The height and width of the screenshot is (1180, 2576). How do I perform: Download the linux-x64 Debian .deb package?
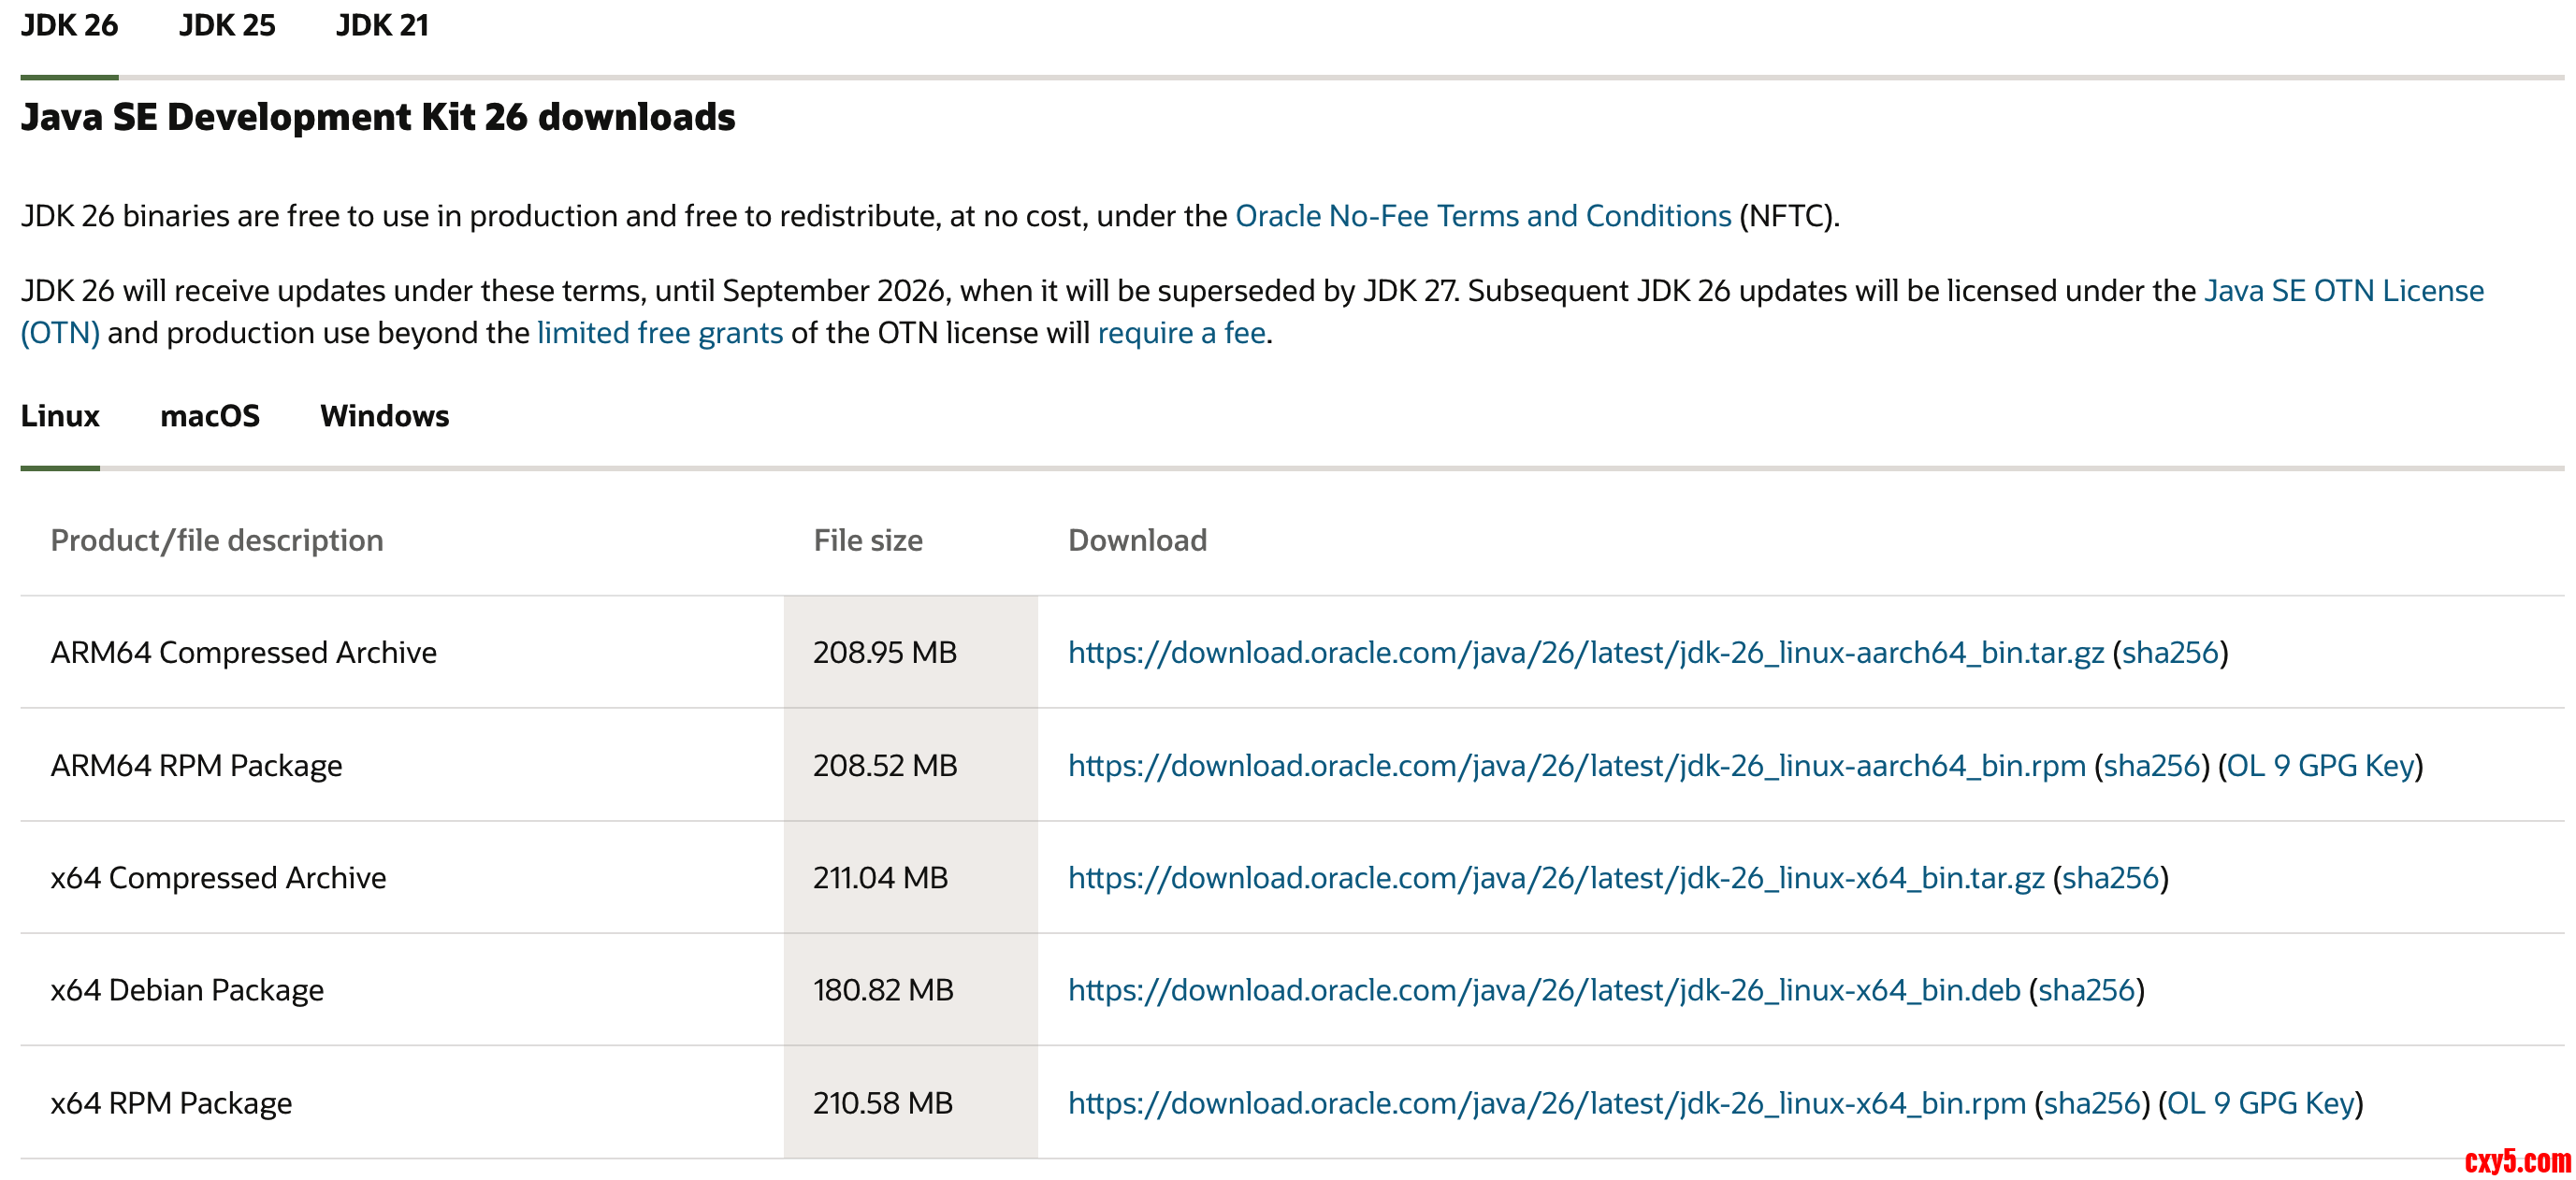(x=1543, y=990)
